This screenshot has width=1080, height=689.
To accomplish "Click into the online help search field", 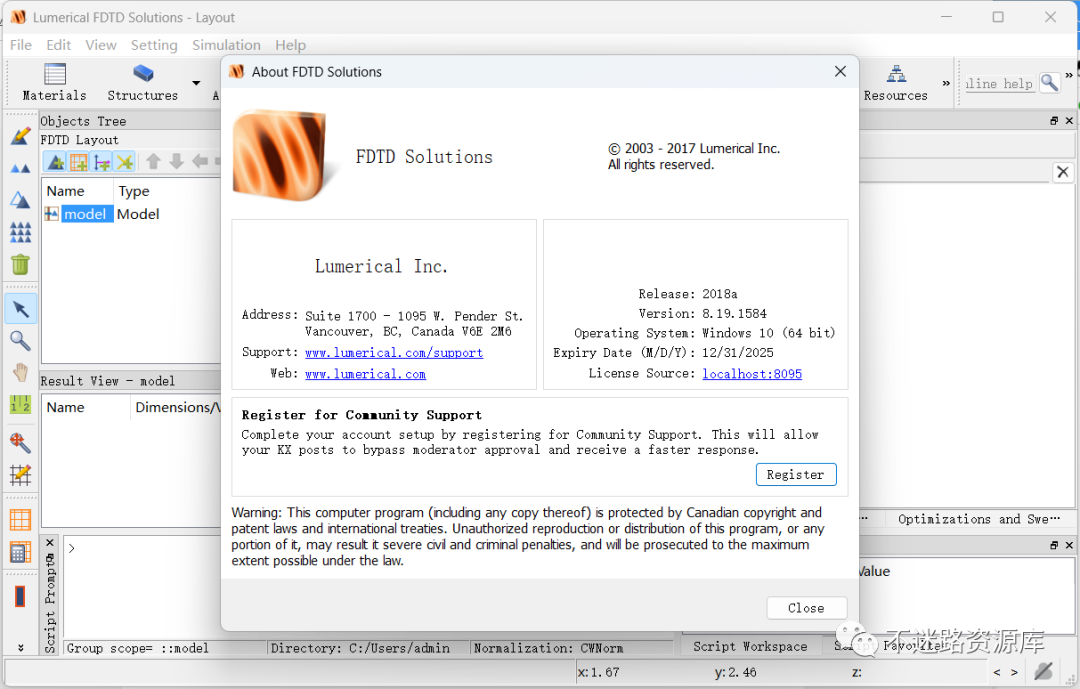I will pos(1000,83).
